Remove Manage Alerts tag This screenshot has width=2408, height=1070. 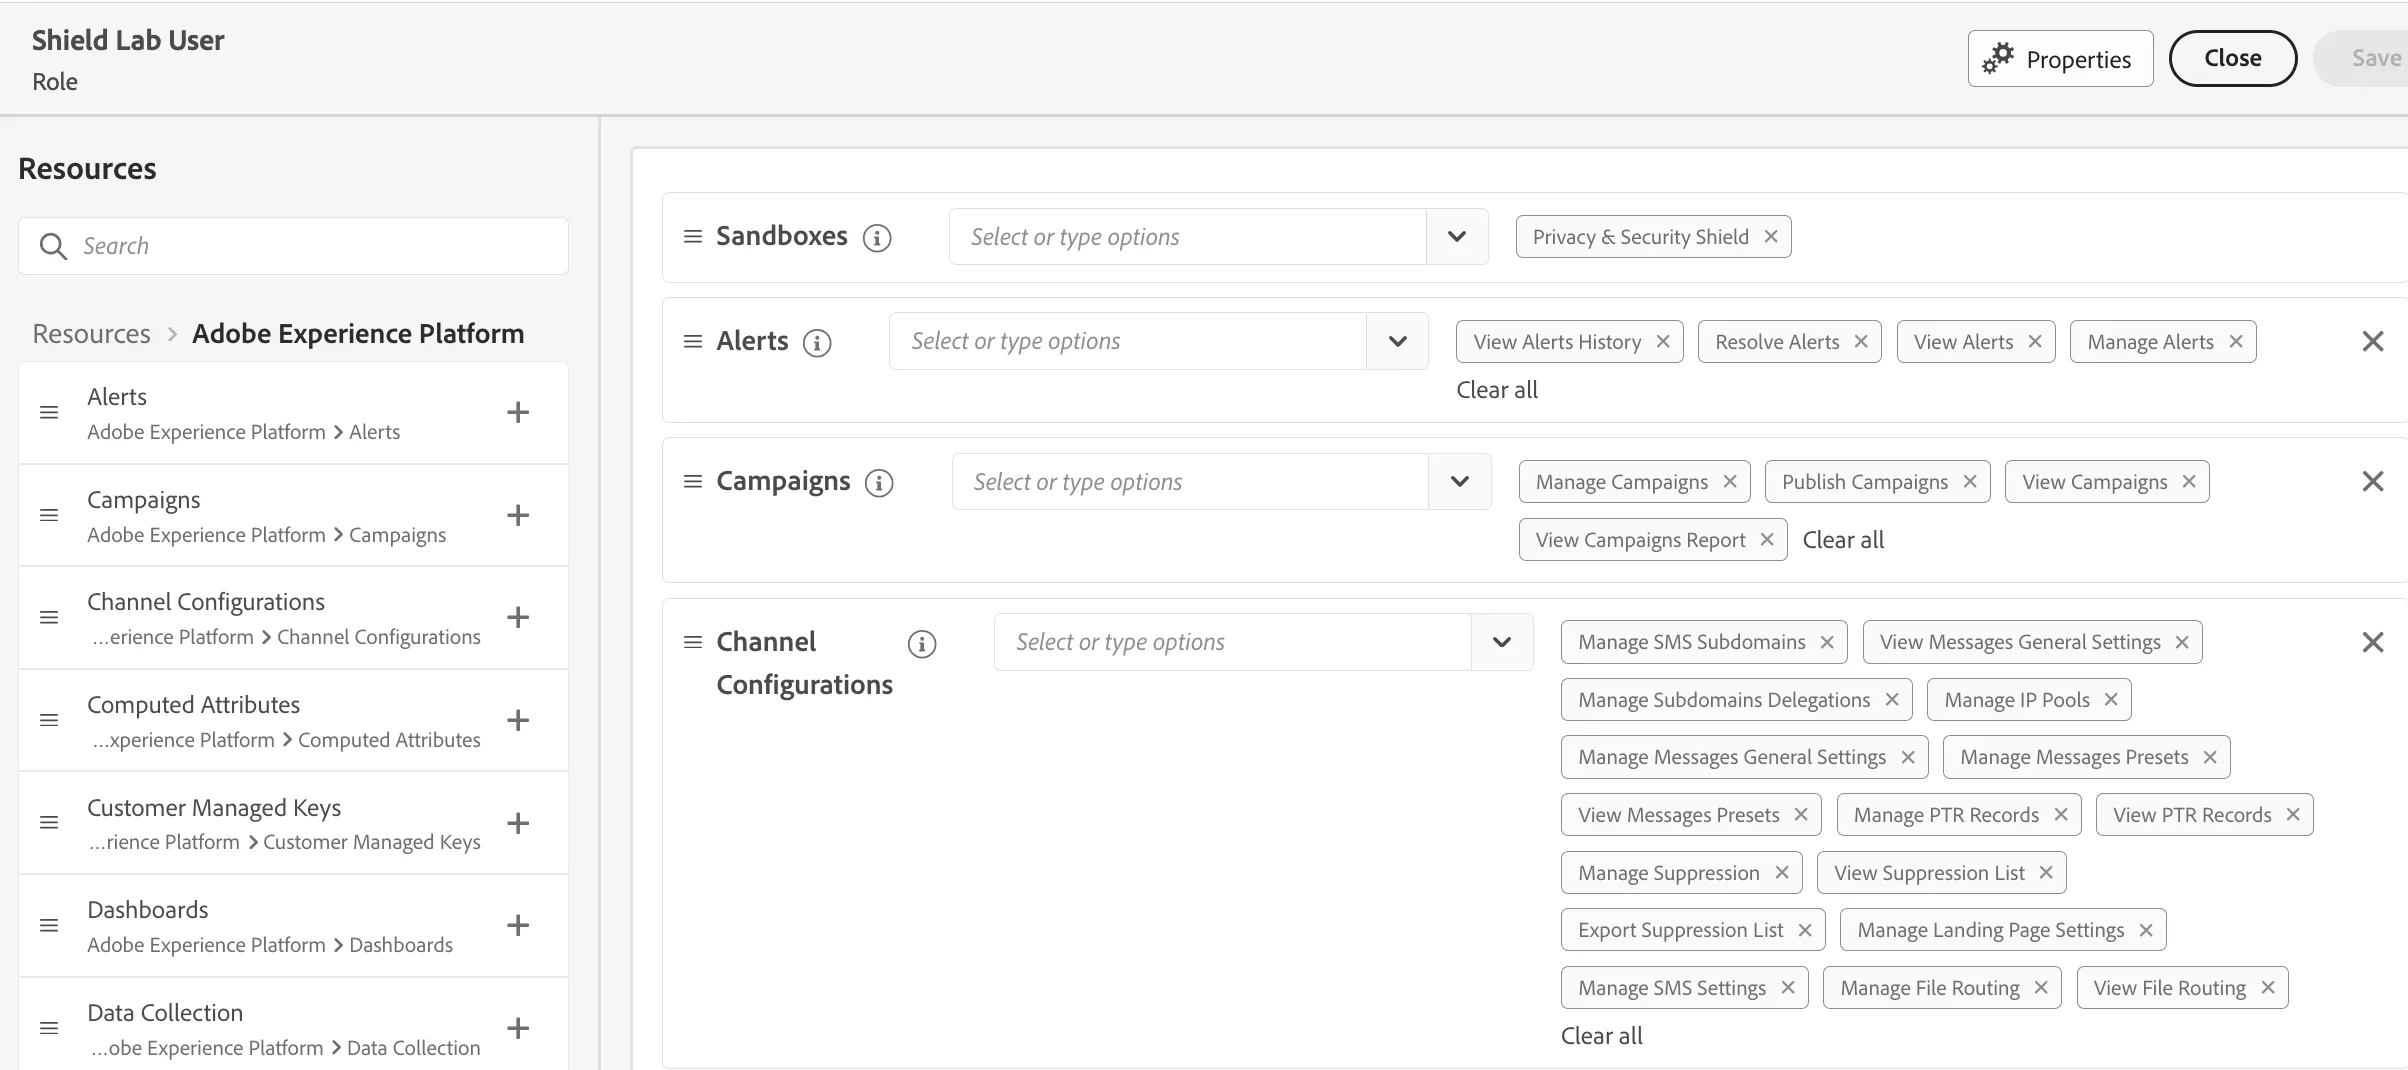tap(2236, 342)
